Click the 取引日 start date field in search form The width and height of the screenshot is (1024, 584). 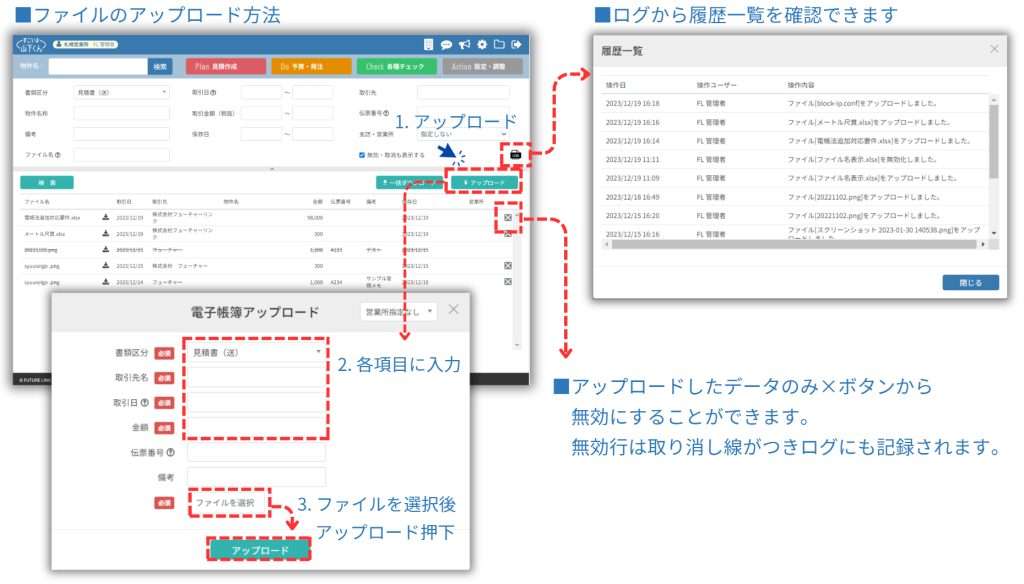coord(261,93)
